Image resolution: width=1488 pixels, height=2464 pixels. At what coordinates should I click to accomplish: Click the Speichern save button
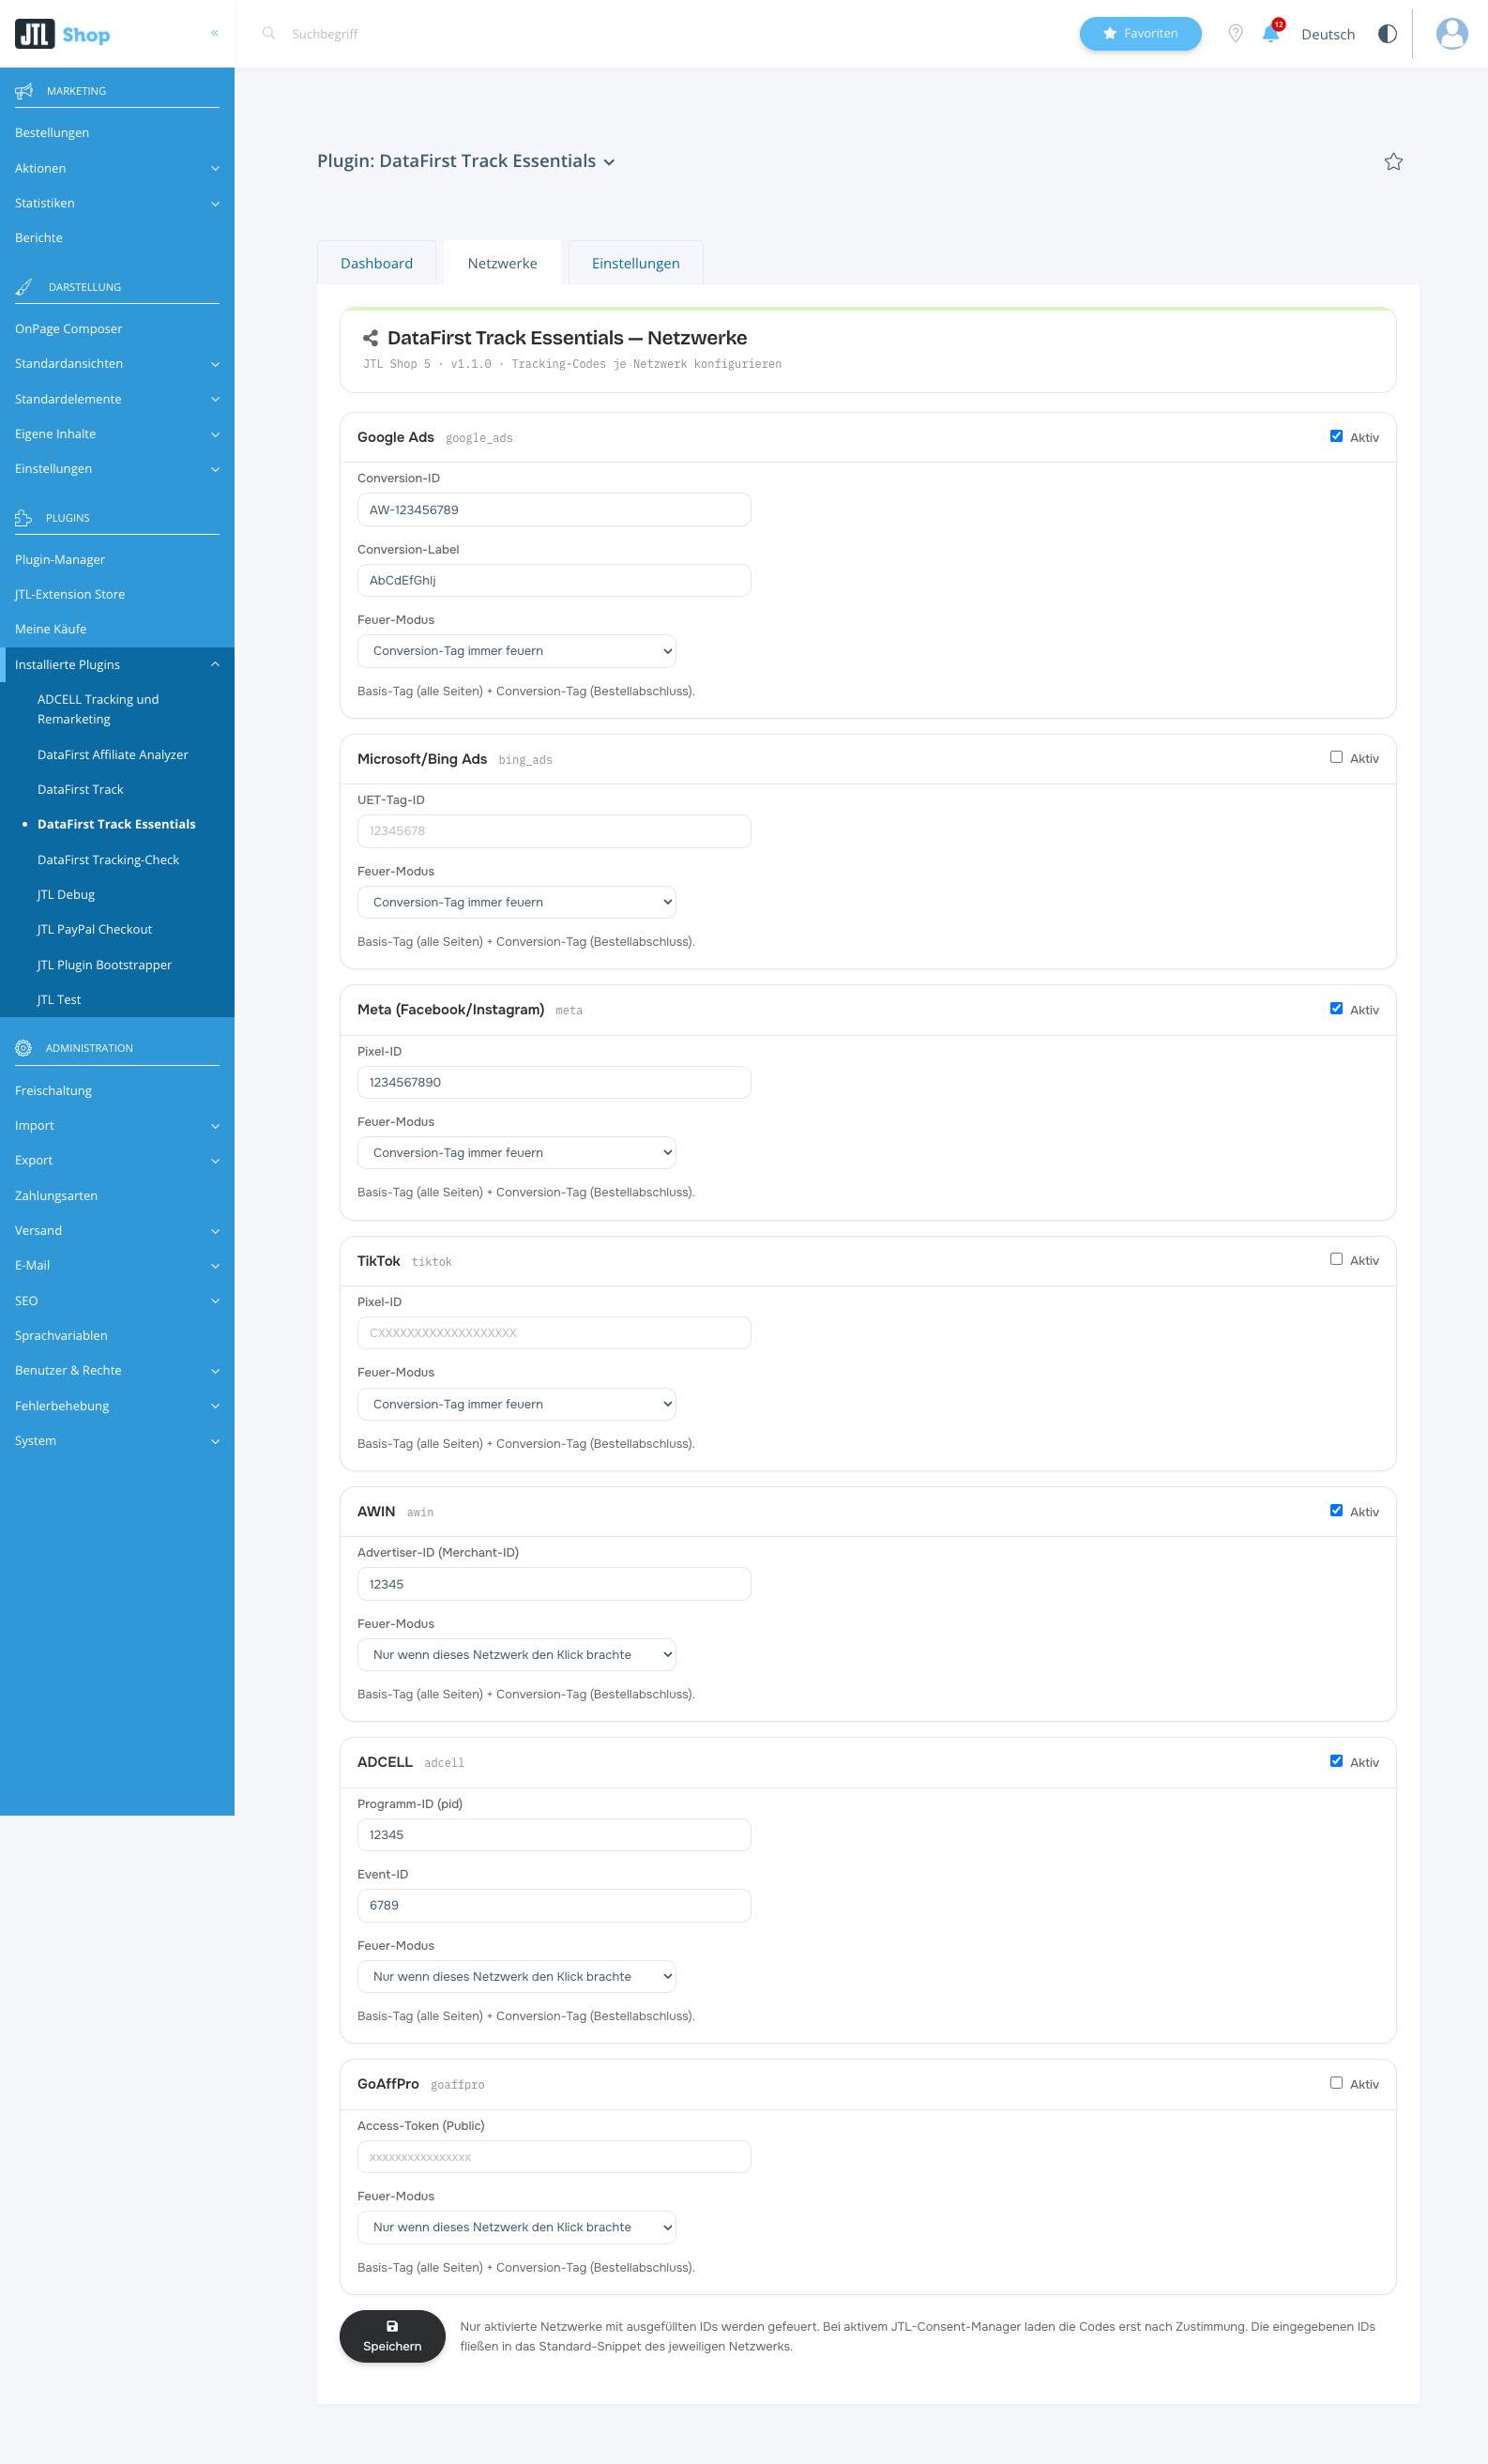(x=392, y=2336)
